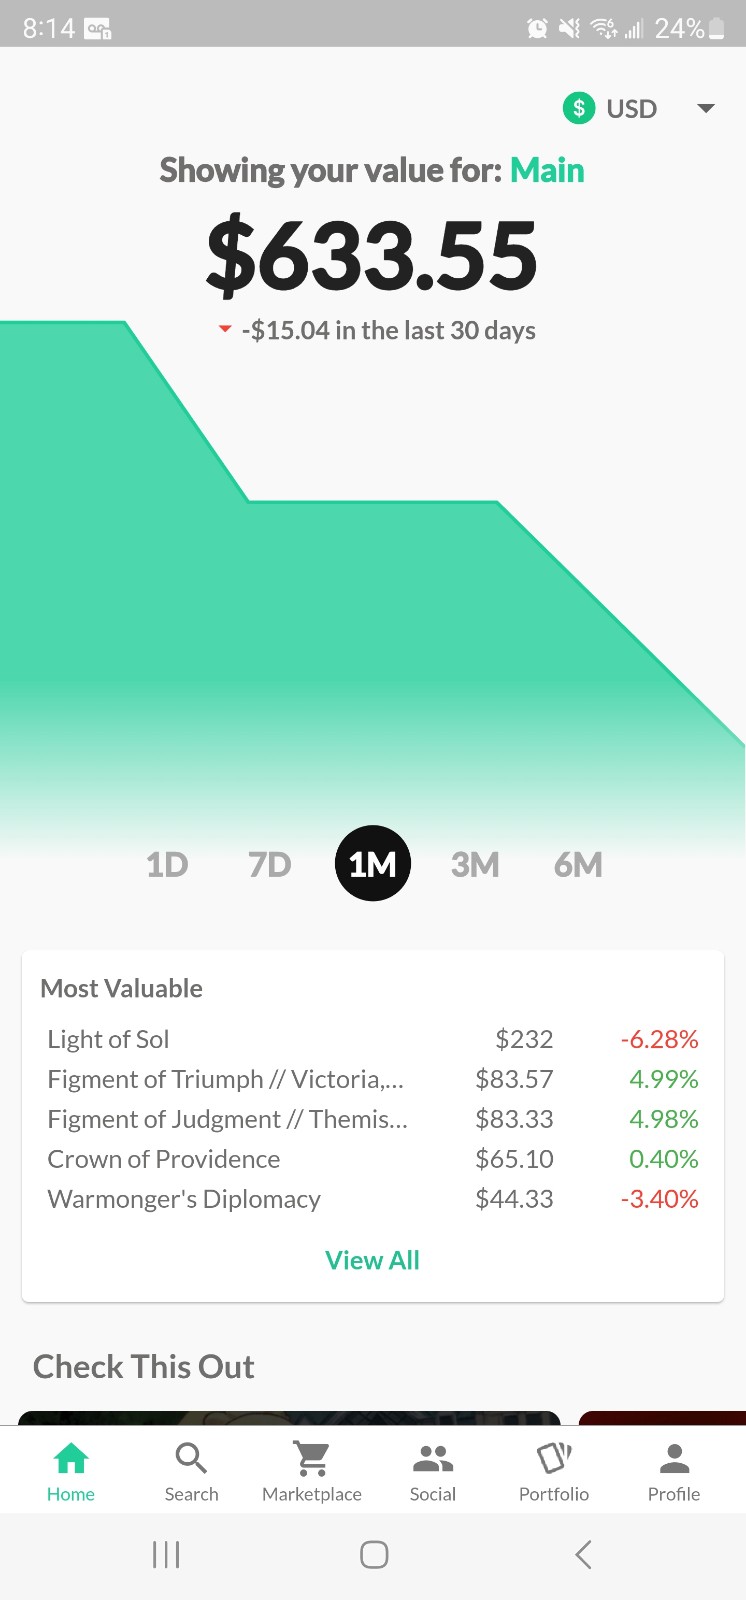This screenshot has width=746, height=1600.
Task: Go to Social people icon
Action: click(x=433, y=1459)
